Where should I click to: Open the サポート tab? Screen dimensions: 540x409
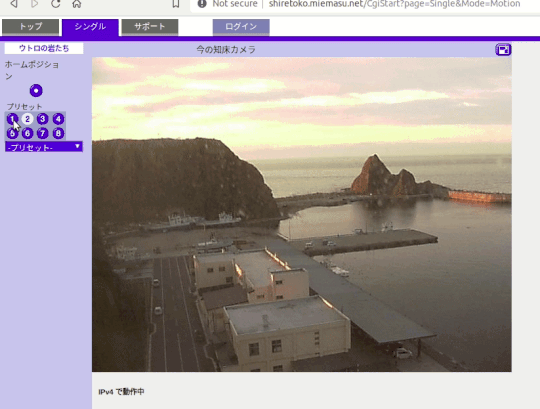coord(150,27)
